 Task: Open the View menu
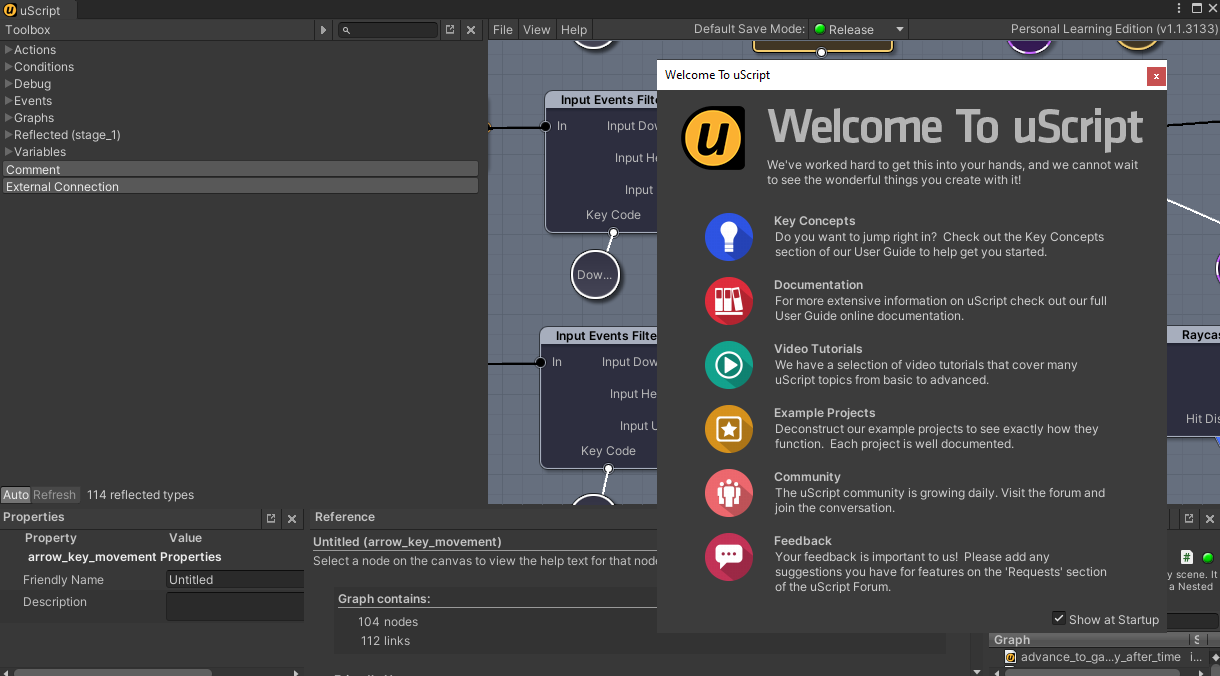click(537, 30)
